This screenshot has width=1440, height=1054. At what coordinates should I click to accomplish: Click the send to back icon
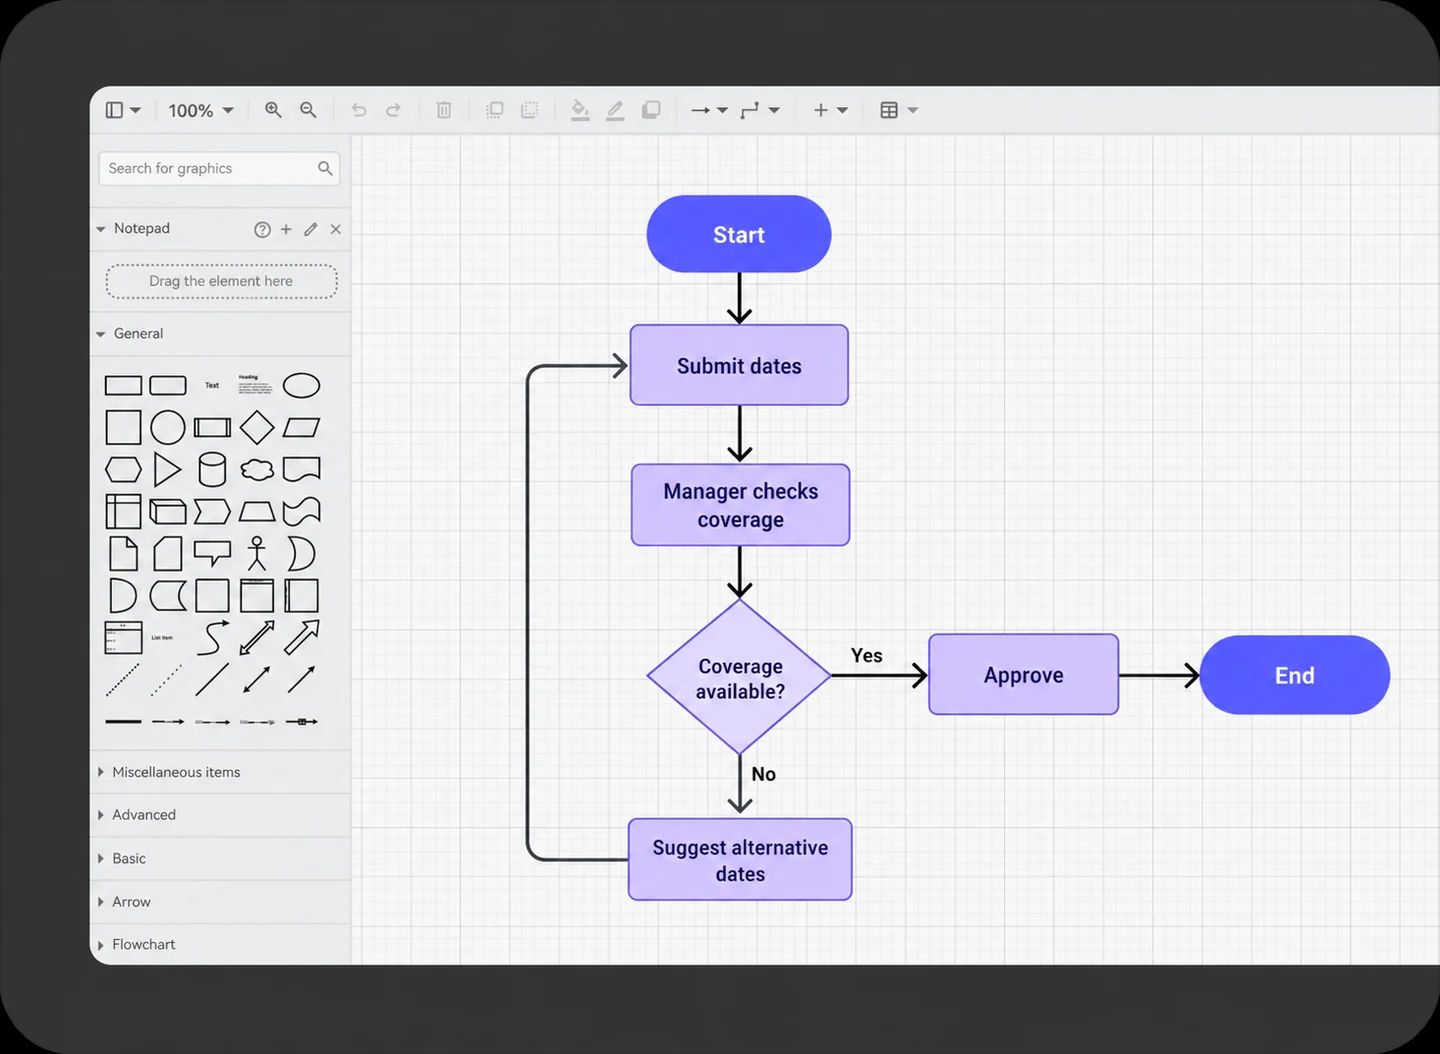click(x=530, y=110)
